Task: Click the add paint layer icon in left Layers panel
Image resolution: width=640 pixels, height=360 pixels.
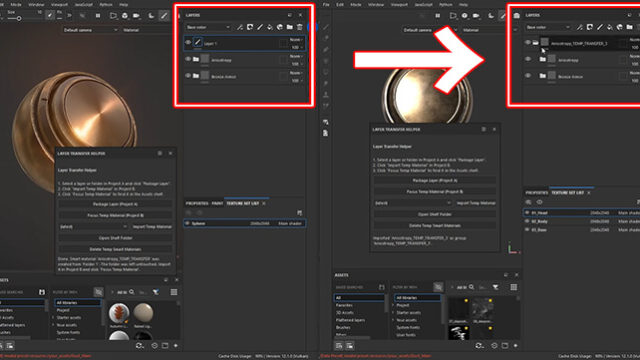Action: pos(260,27)
